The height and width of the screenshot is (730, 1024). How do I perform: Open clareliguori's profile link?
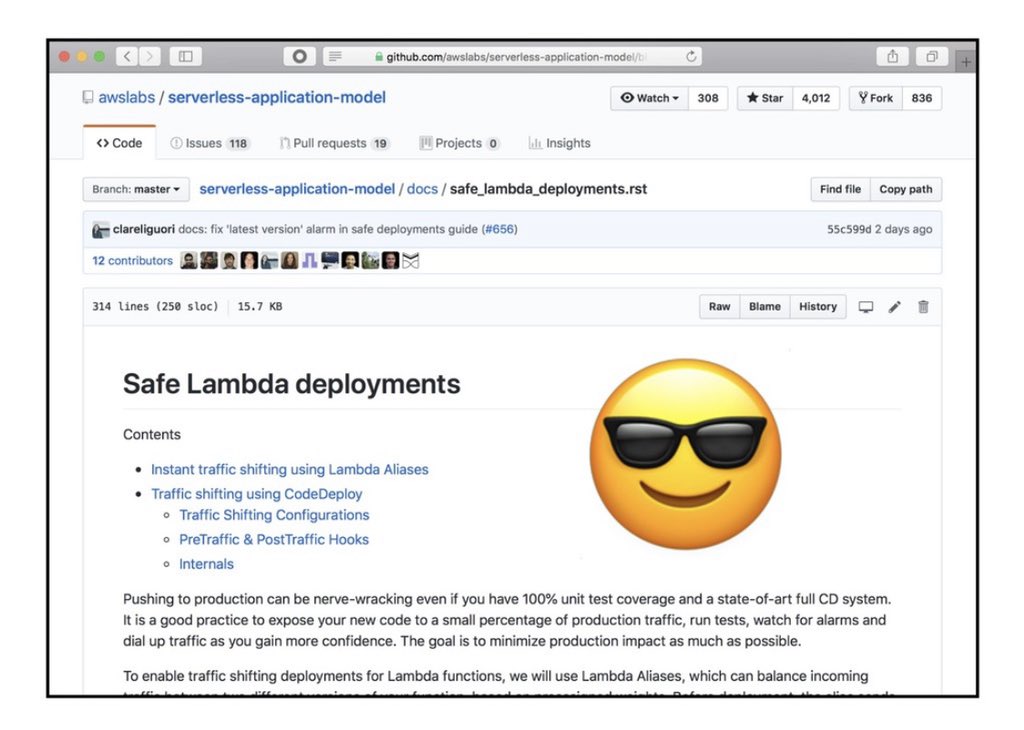tap(144, 229)
